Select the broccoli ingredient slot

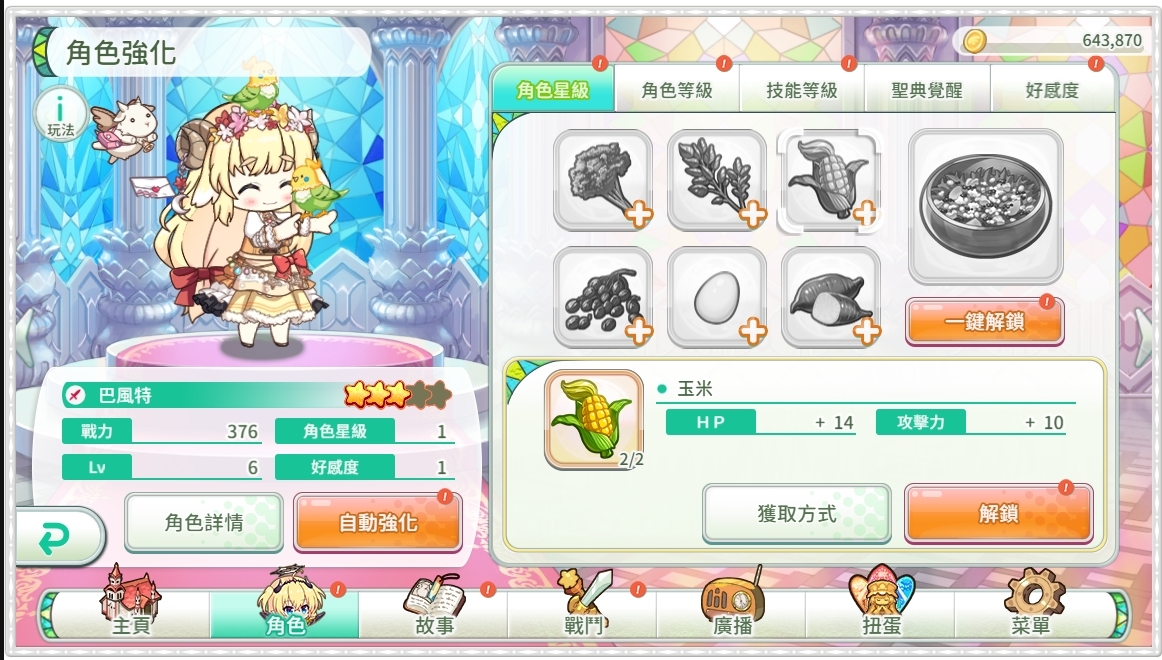click(x=602, y=180)
